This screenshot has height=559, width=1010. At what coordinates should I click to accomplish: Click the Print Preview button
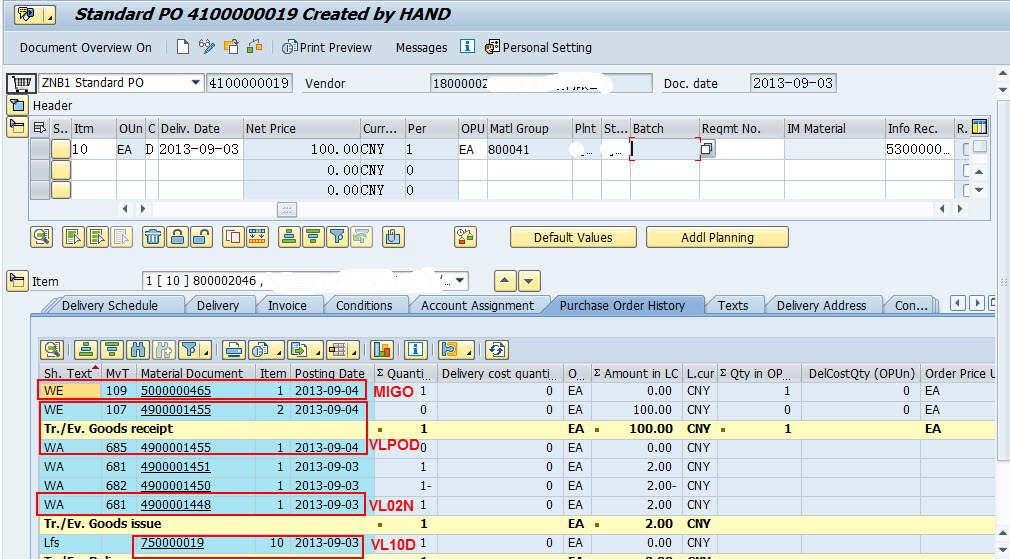click(x=327, y=48)
